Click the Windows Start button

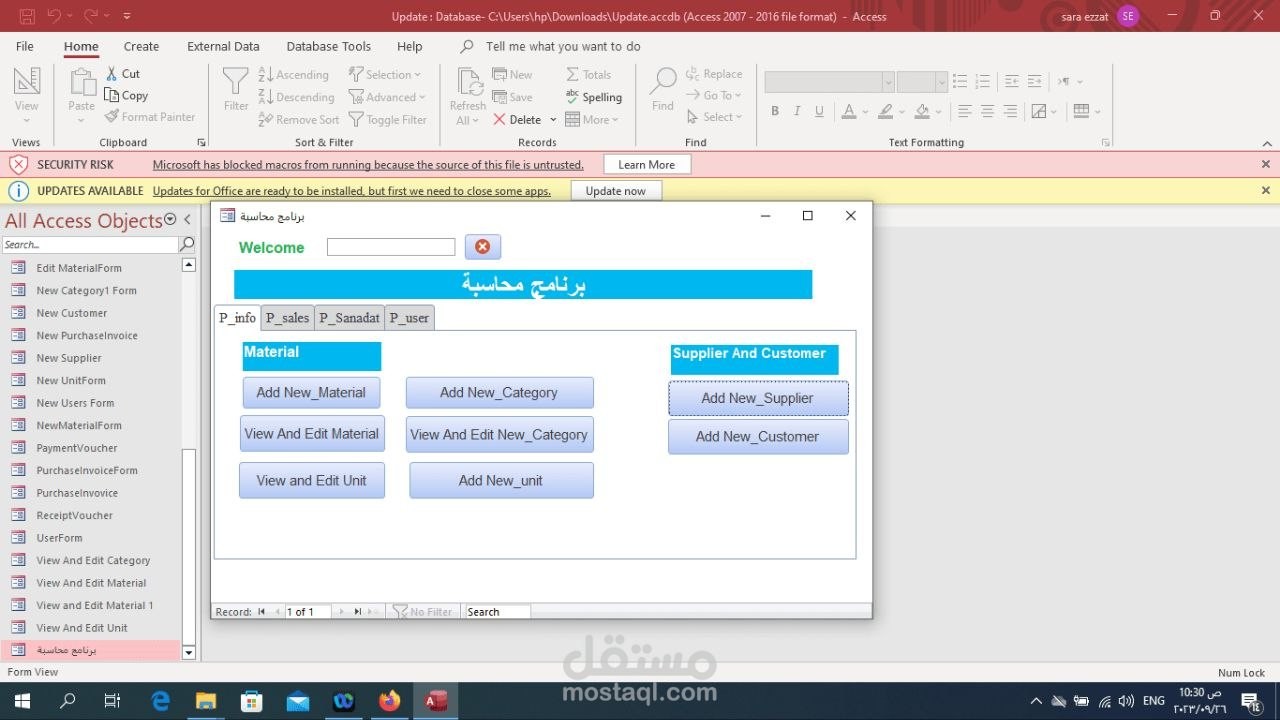coord(22,701)
